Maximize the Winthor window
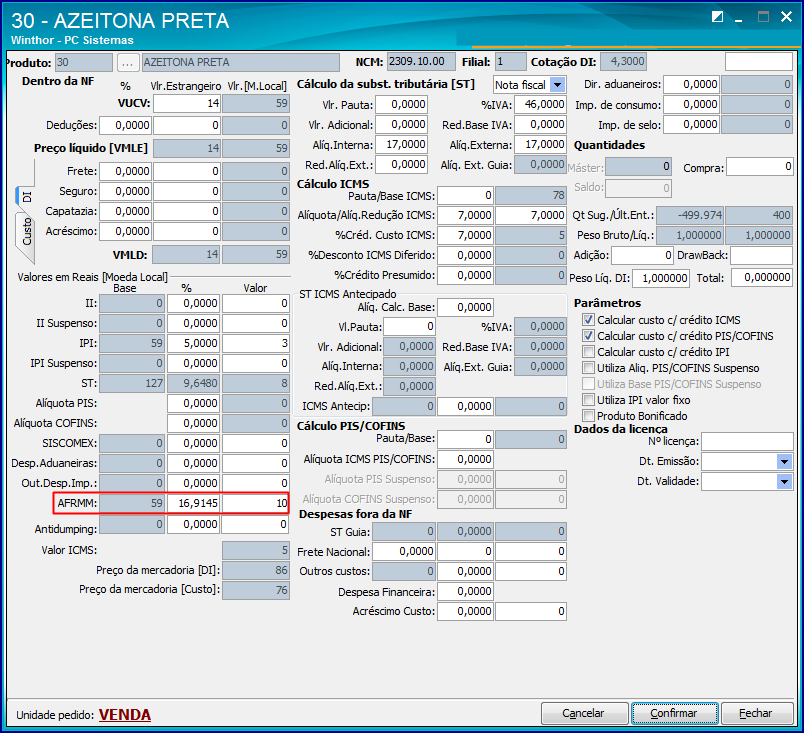The width and height of the screenshot is (804, 733). (x=763, y=17)
